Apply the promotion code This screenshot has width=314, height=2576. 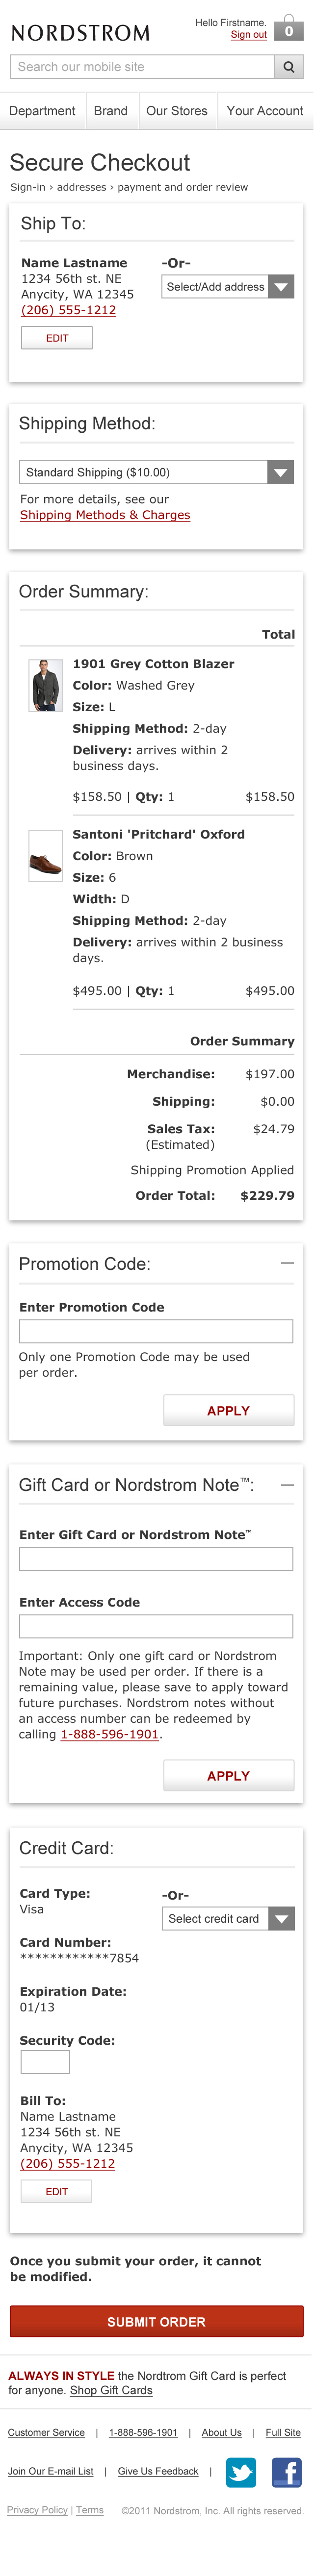pos(229,1410)
